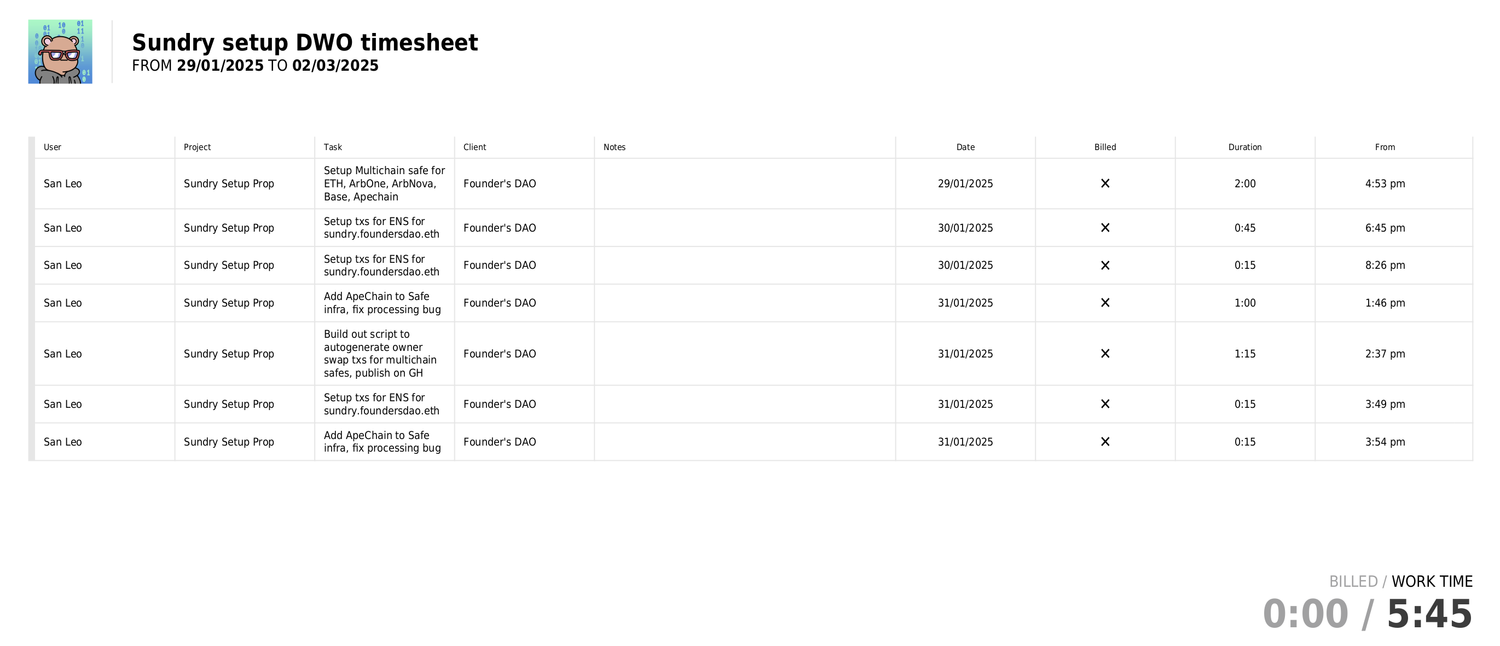The width and height of the screenshot is (1500, 646).
Task: Toggle billed status for the 3:49 pm entry
Action: point(1105,404)
